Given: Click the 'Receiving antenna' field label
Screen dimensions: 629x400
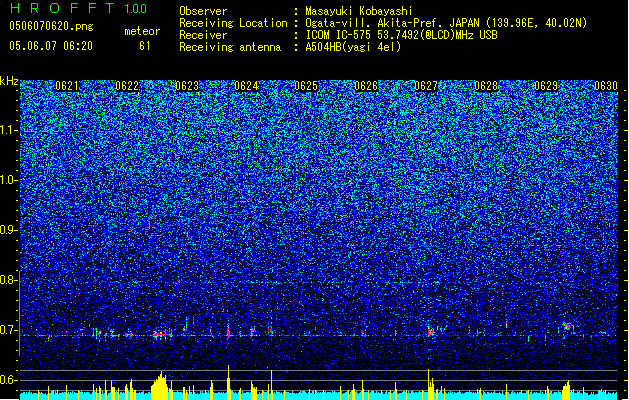Looking at the screenshot, I should click(x=230, y=47).
